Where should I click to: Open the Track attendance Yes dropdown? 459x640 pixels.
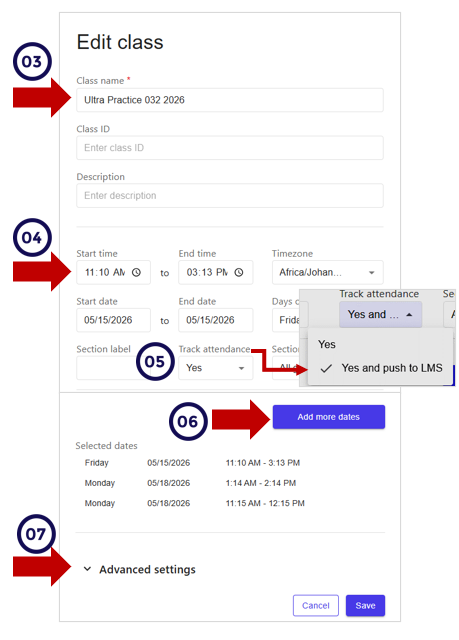coord(215,368)
